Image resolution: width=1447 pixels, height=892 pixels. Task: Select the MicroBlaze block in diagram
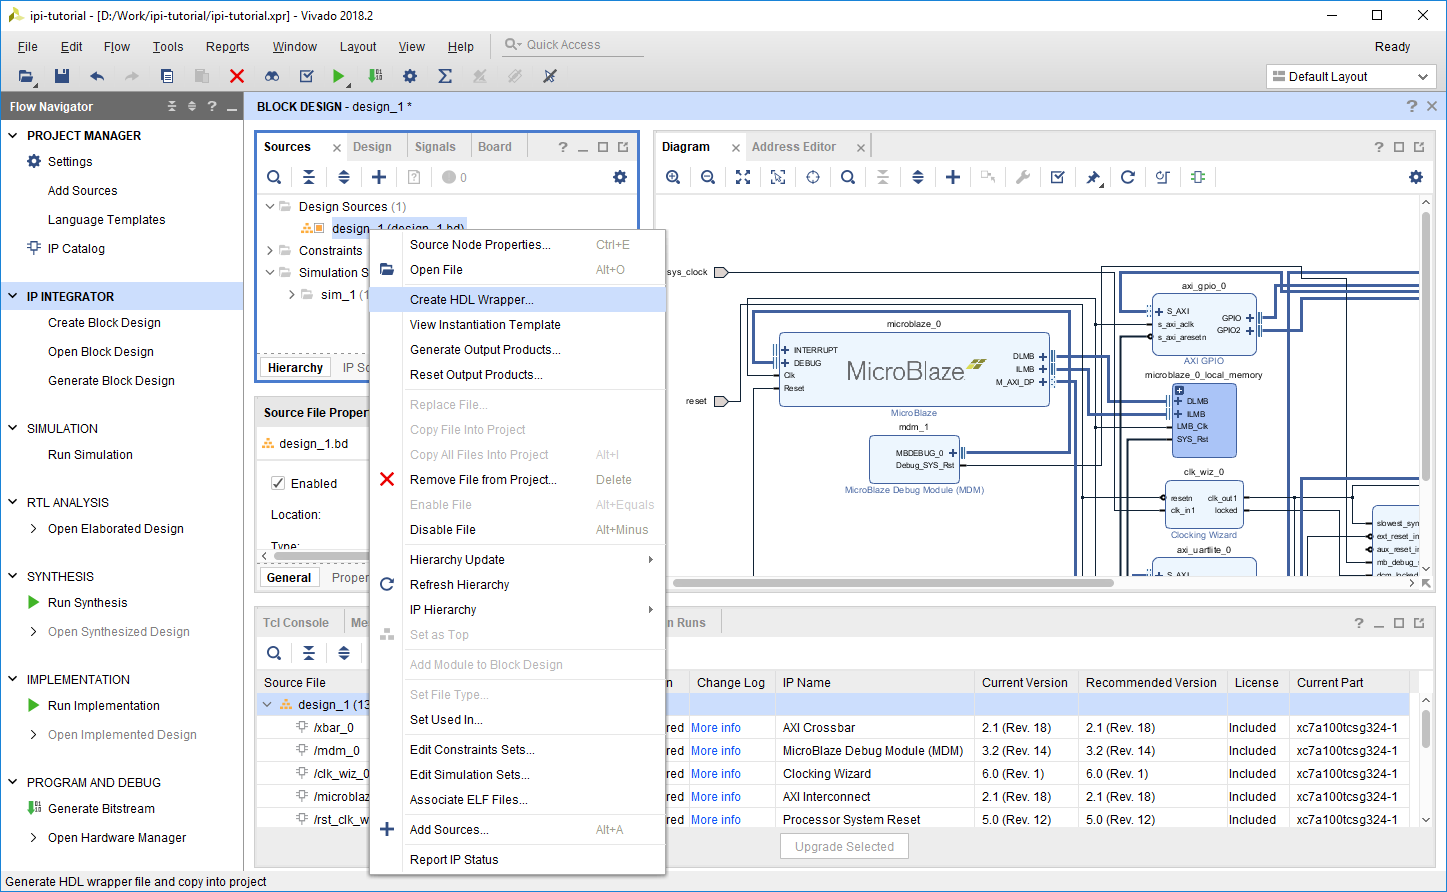click(x=914, y=370)
